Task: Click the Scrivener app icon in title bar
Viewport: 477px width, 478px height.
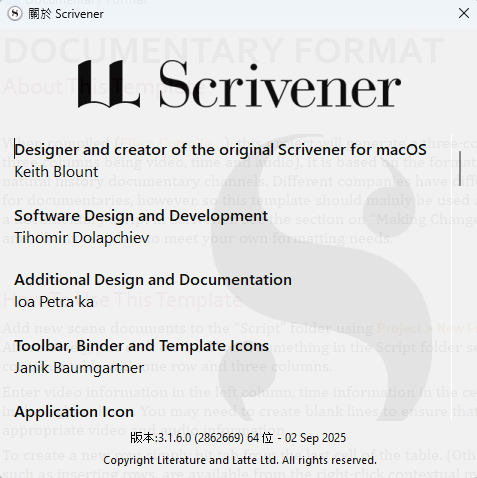Action: tap(15, 14)
